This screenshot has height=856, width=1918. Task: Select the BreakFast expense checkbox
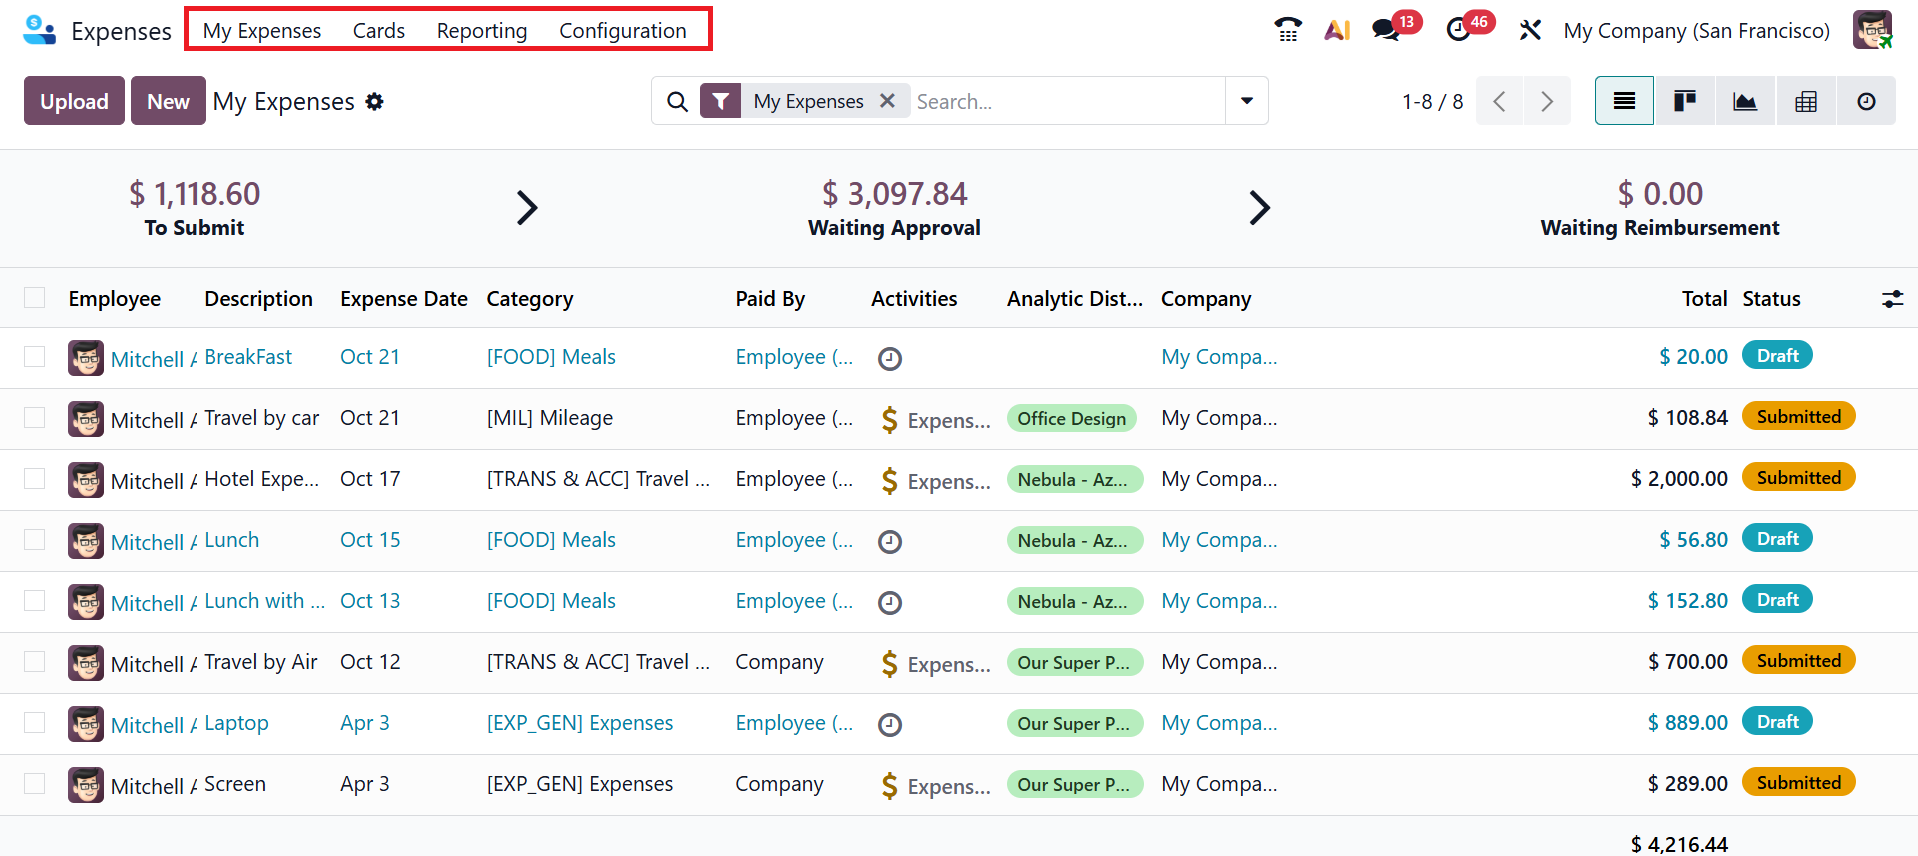pos(35,357)
